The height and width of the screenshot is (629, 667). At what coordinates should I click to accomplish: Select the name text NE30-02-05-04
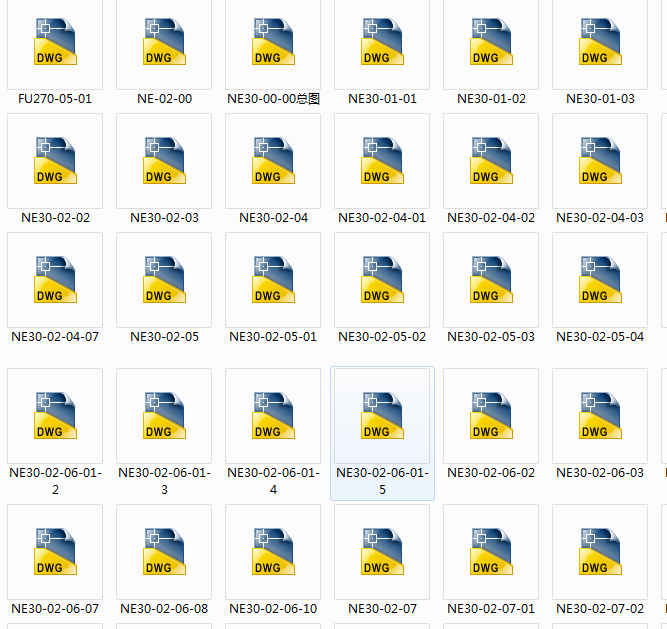(600, 337)
